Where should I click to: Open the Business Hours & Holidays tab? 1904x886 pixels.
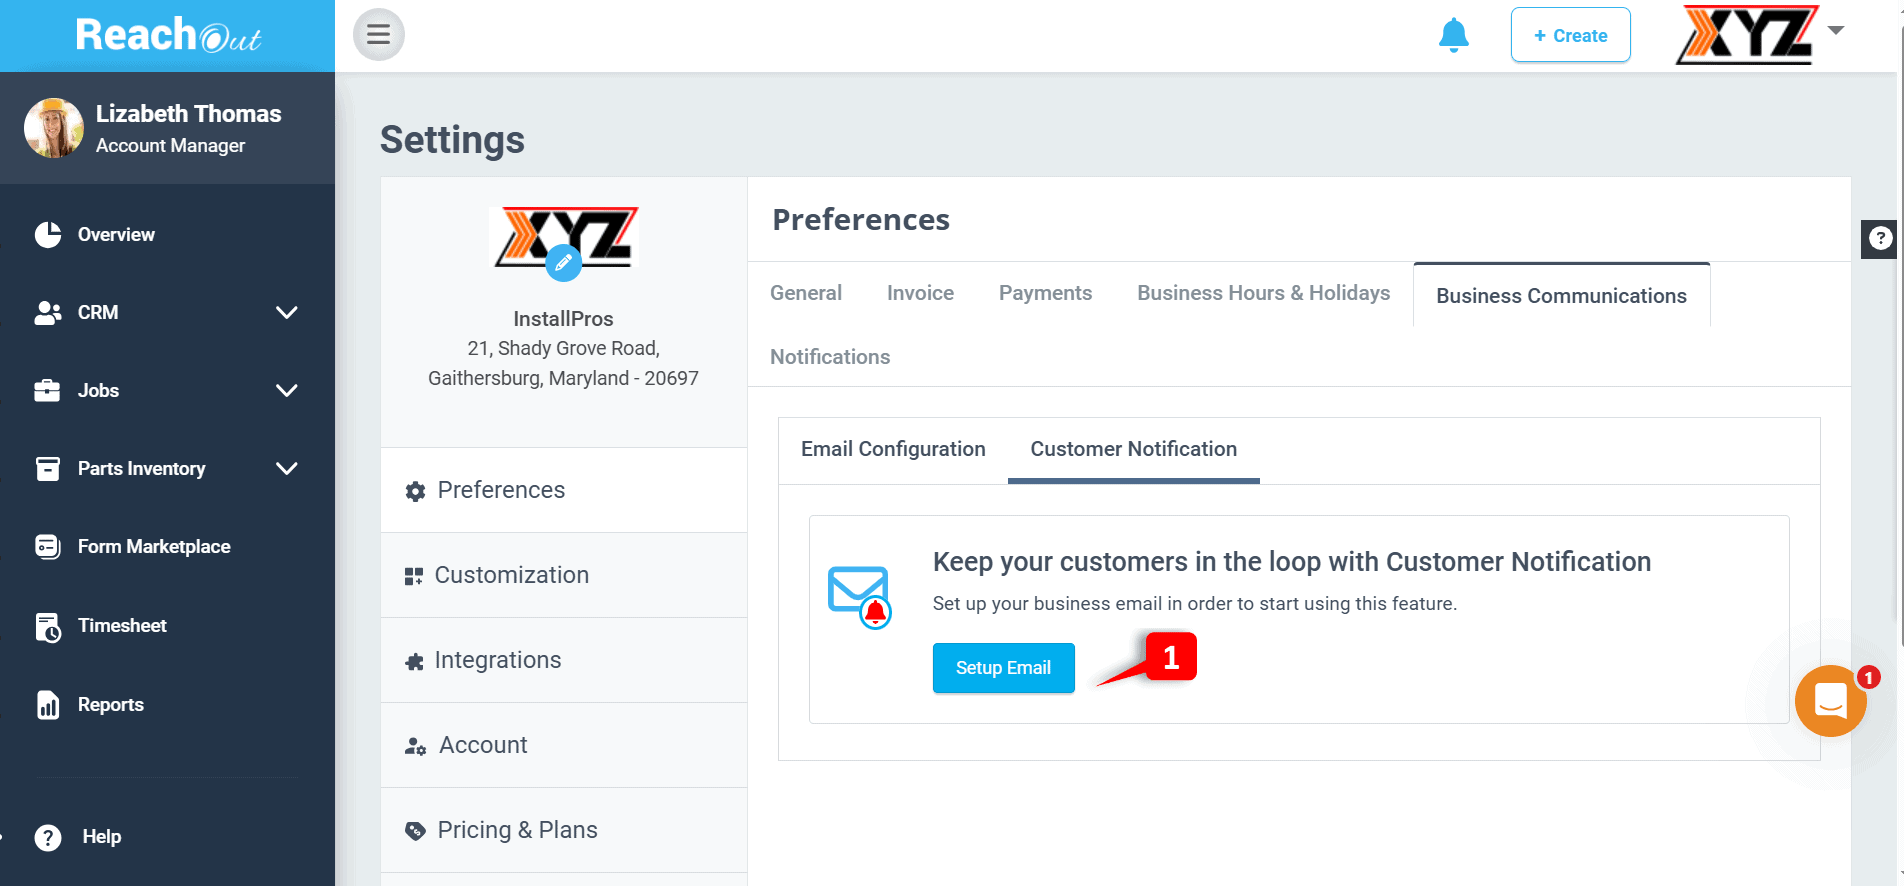pos(1263,292)
